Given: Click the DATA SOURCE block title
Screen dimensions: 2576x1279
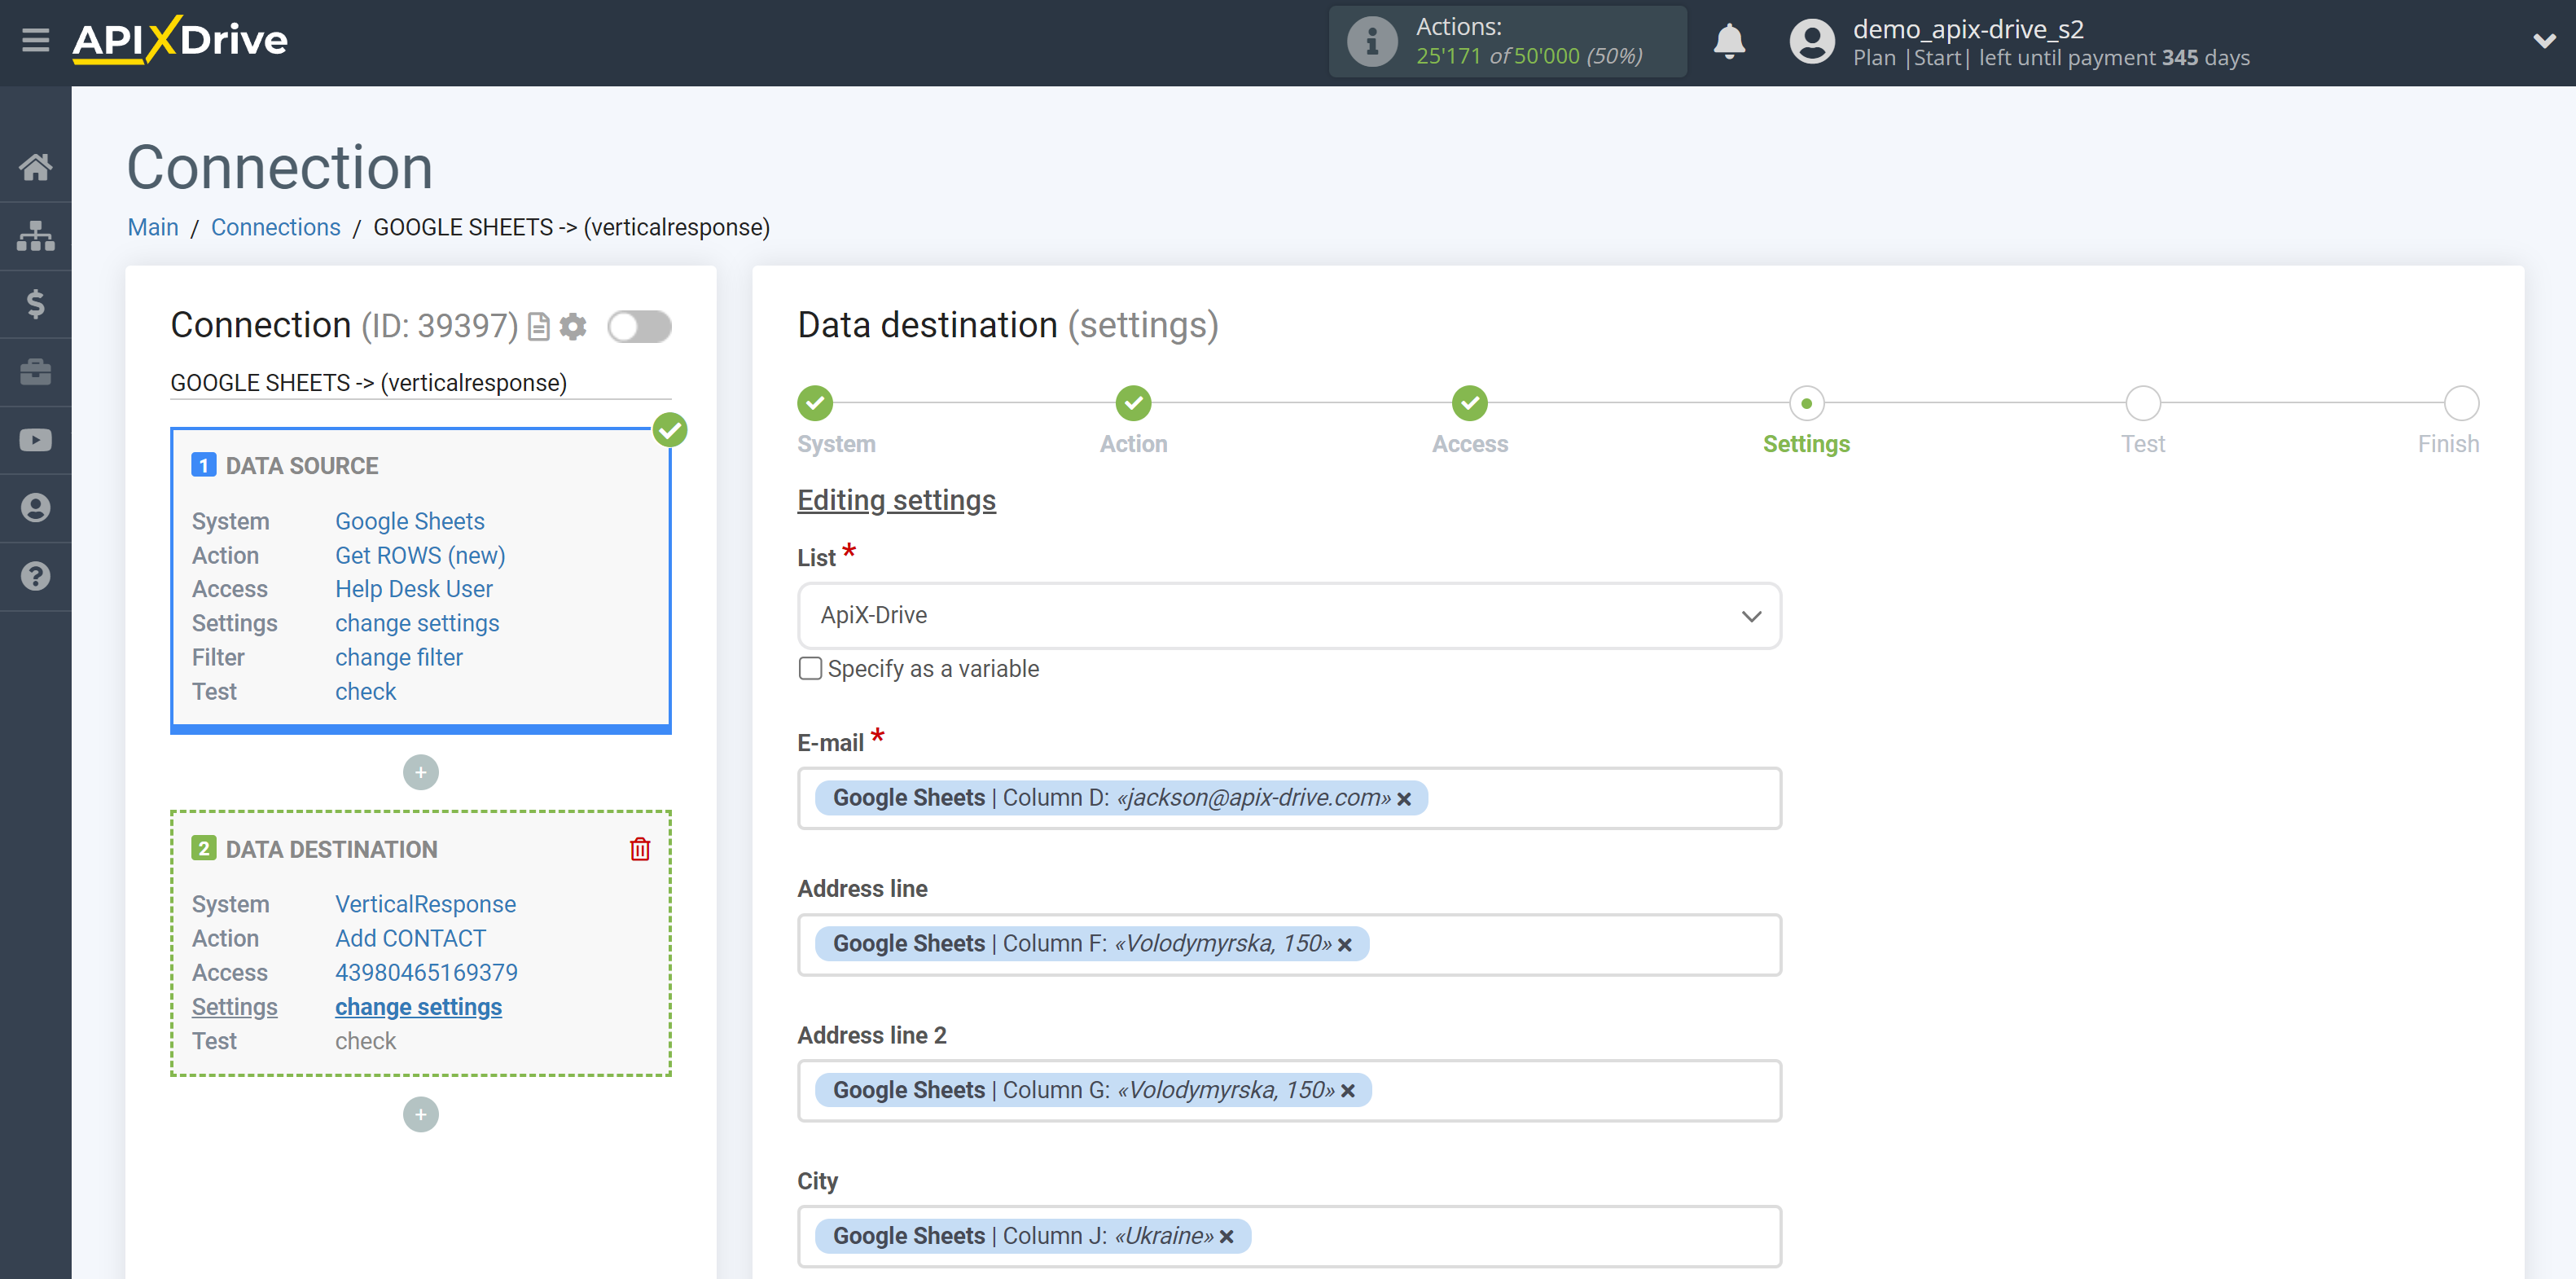Looking at the screenshot, I should [x=301, y=466].
